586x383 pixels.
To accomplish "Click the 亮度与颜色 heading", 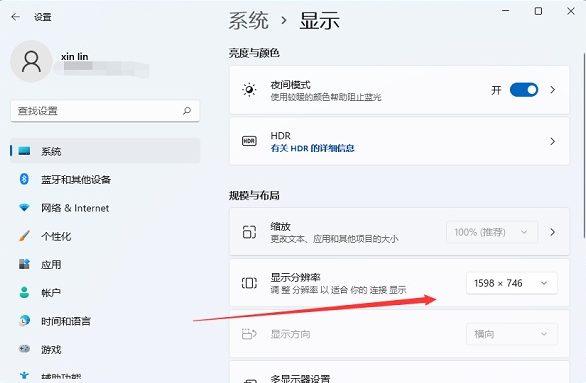I will 254,53.
